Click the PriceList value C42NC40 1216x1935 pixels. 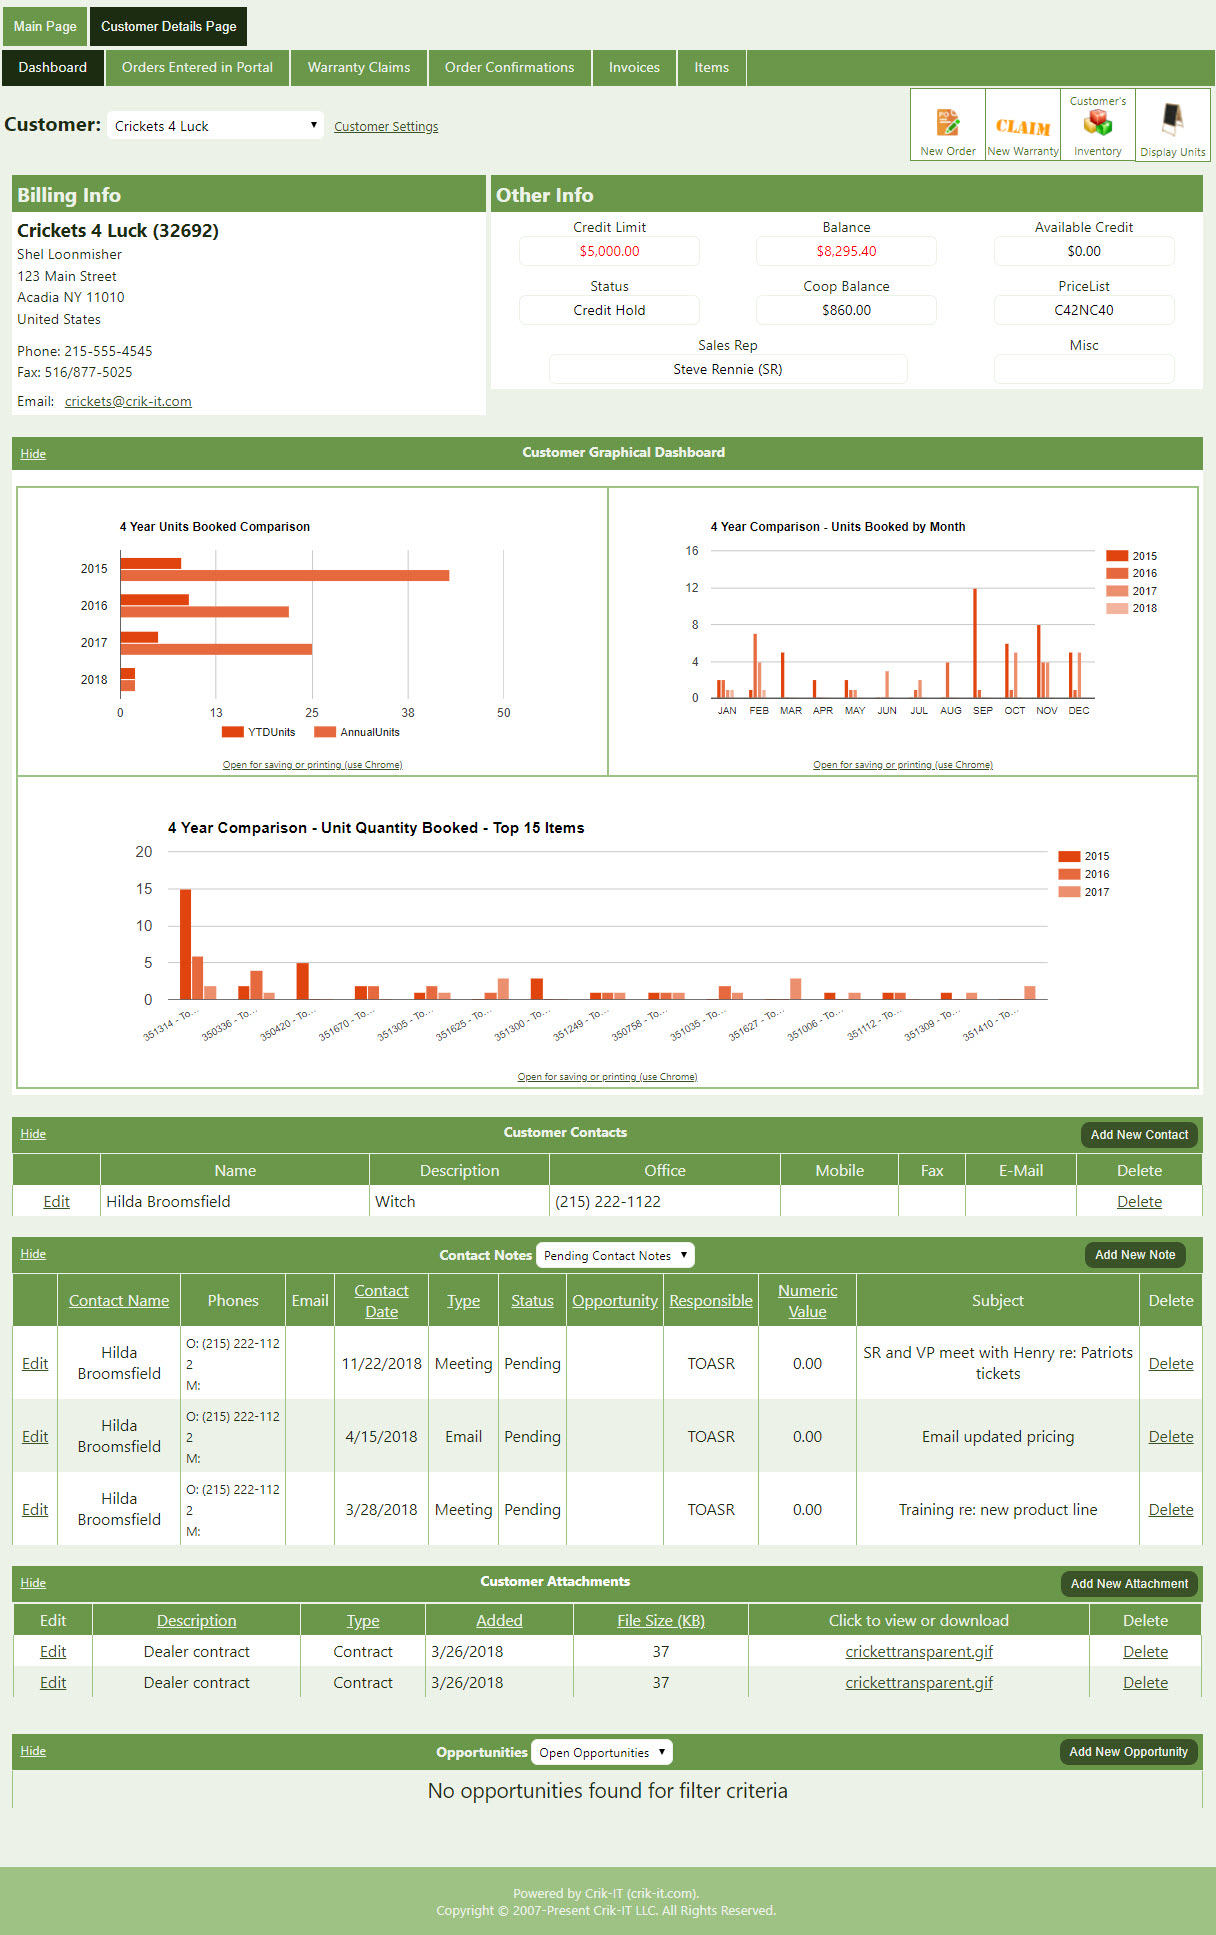[1084, 310]
